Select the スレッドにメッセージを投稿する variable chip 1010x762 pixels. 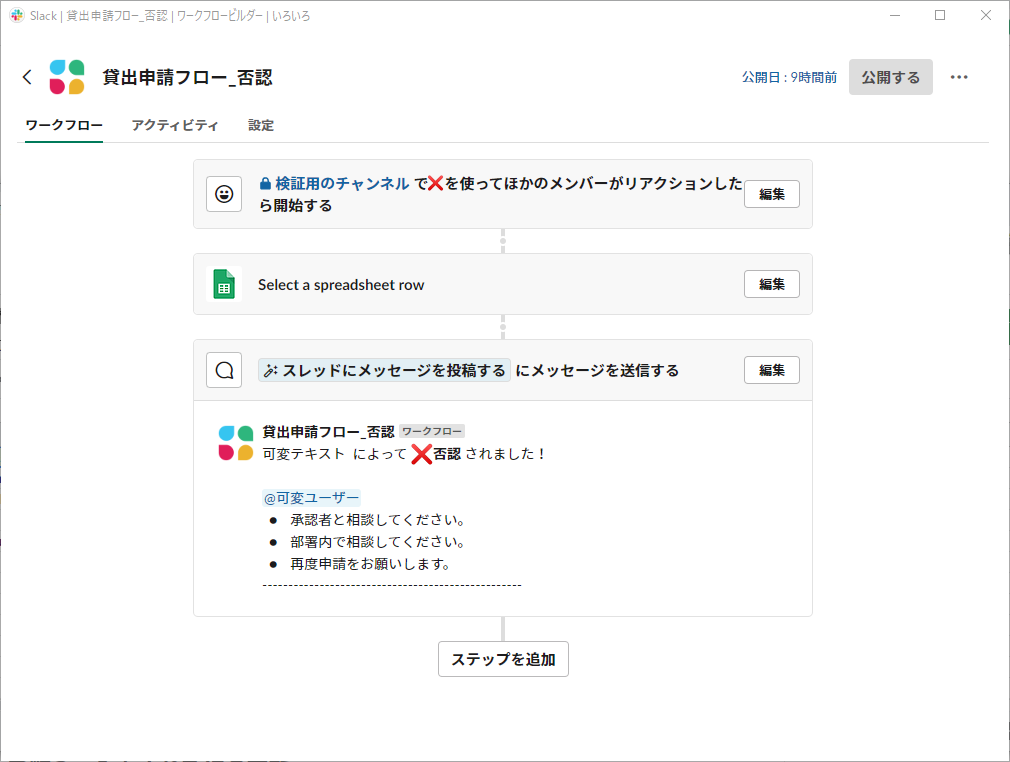(384, 370)
